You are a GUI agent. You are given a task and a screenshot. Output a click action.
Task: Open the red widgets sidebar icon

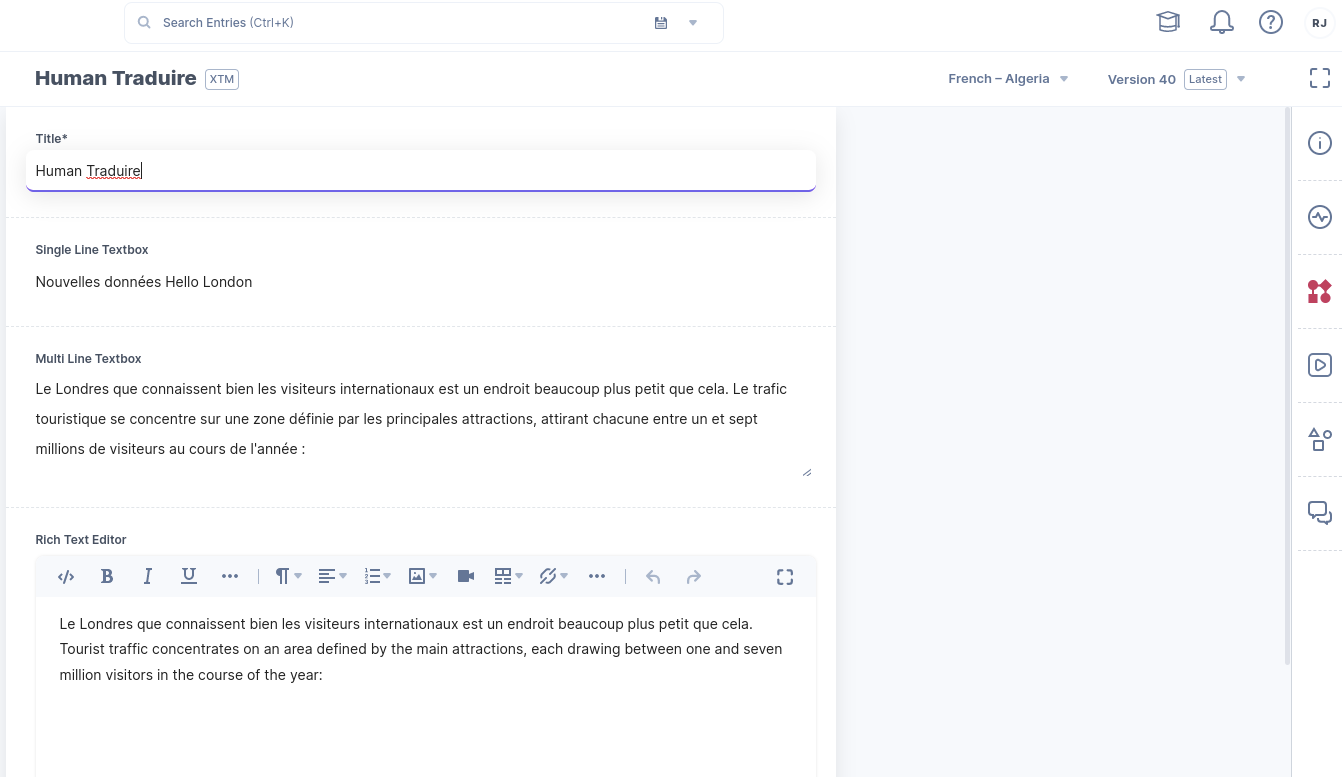coord(1320,291)
